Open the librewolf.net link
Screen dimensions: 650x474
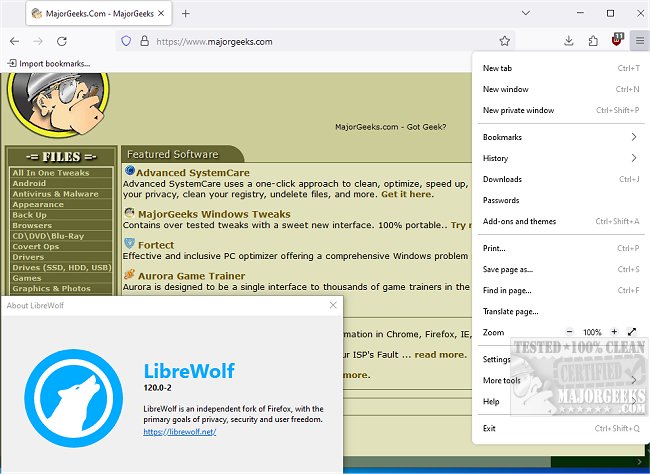(x=180, y=431)
